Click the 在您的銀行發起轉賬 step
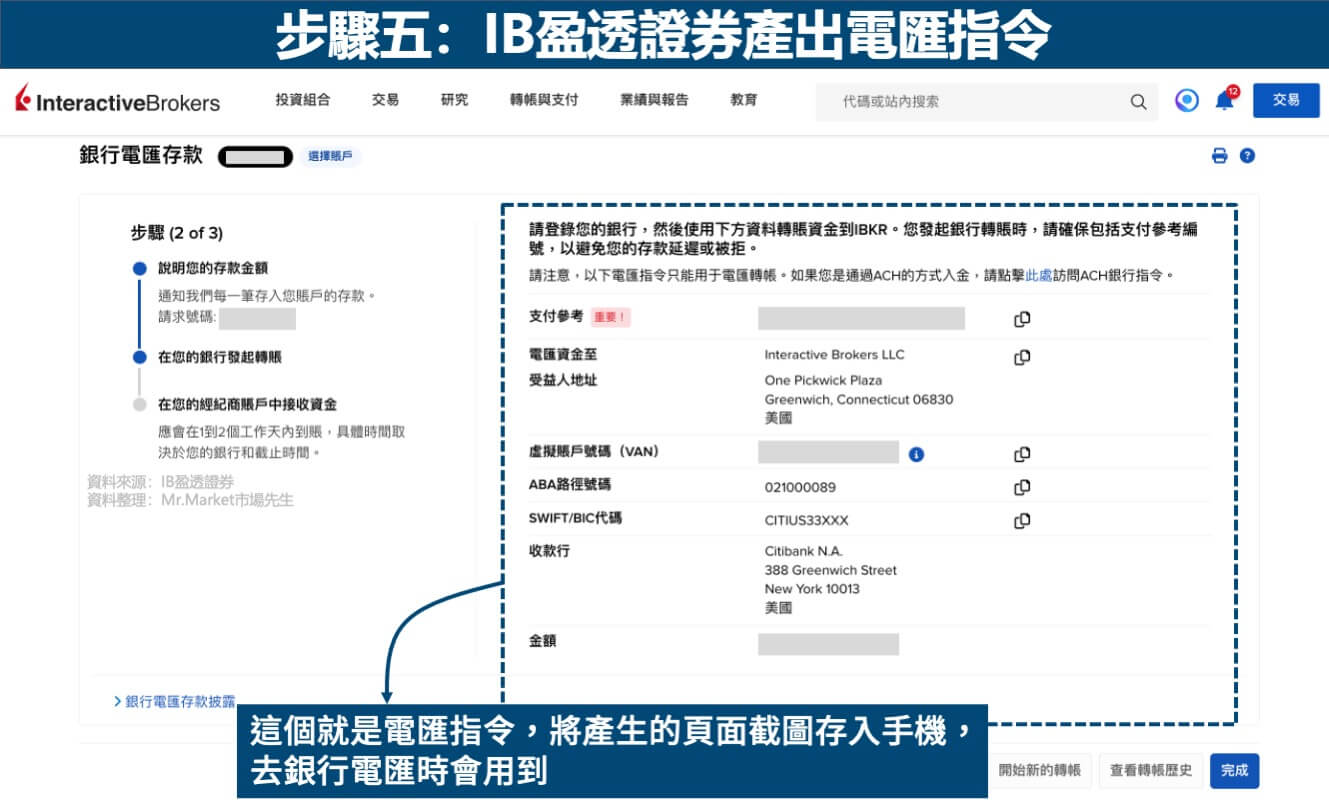The height and width of the screenshot is (811, 1329). 220,357
